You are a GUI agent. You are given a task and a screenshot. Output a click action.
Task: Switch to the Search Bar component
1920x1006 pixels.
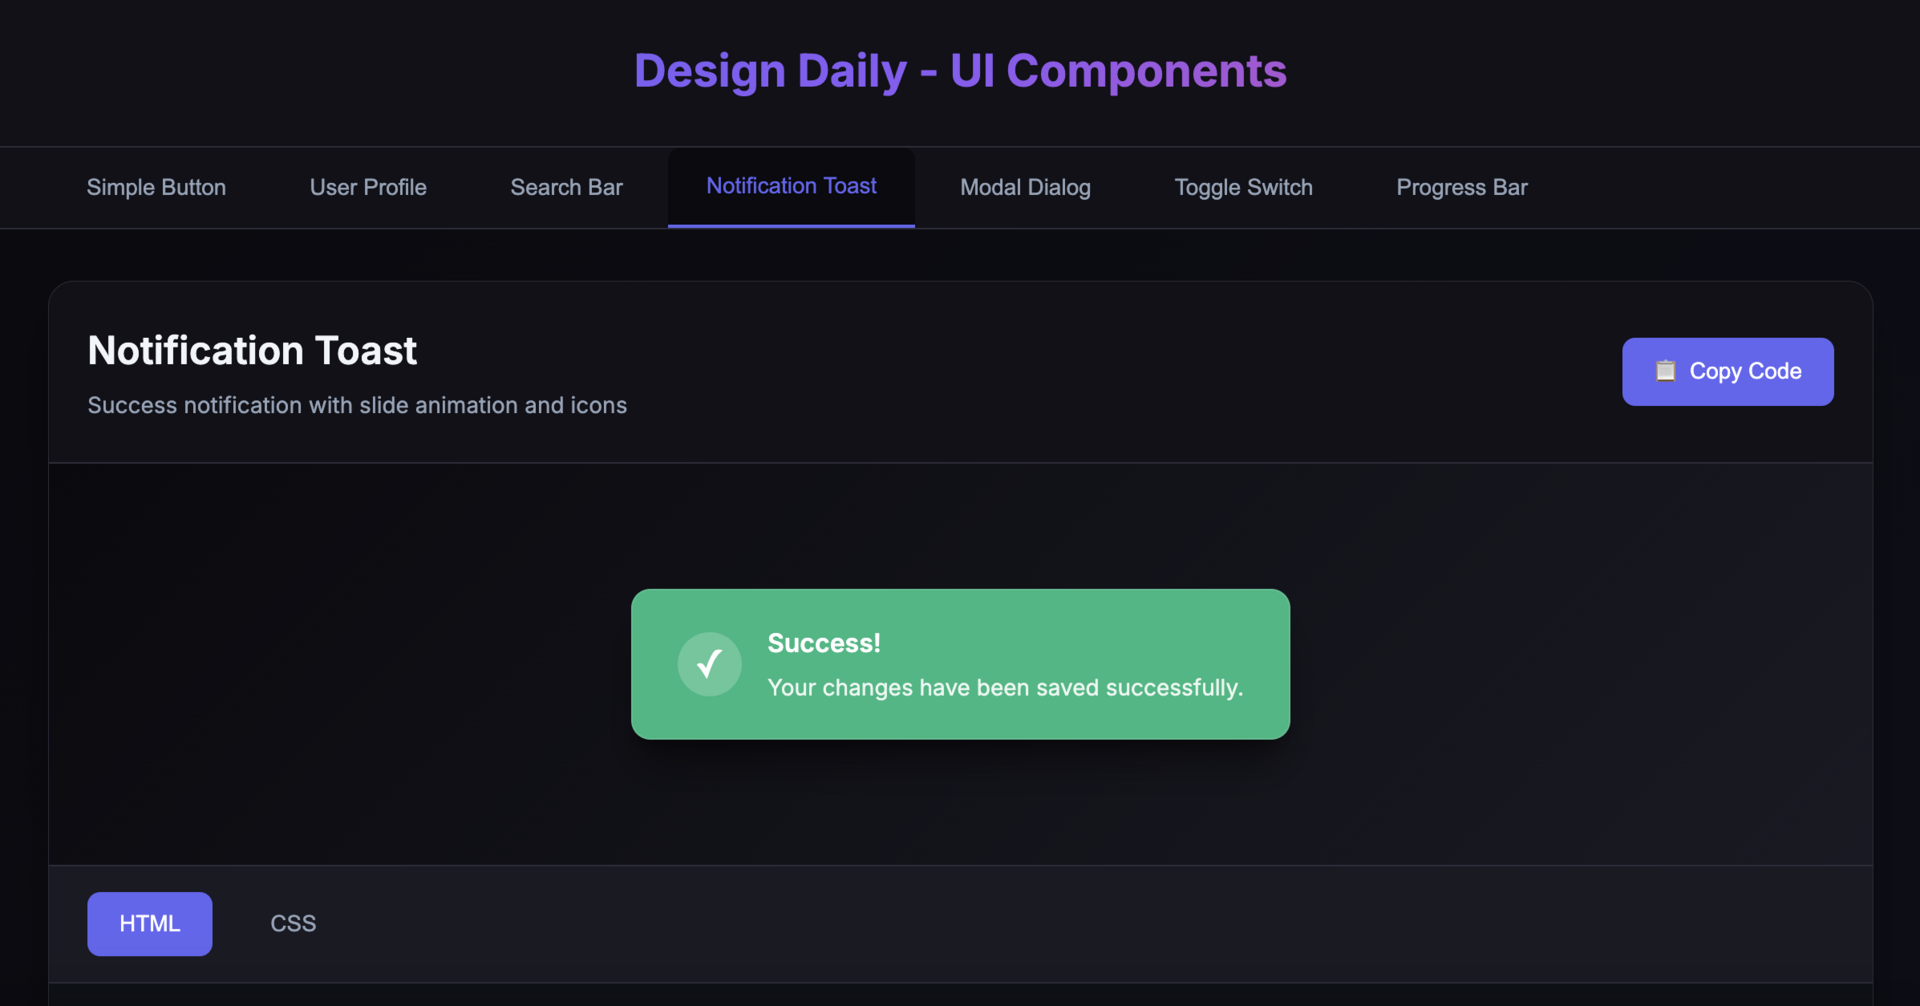(566, 187)
